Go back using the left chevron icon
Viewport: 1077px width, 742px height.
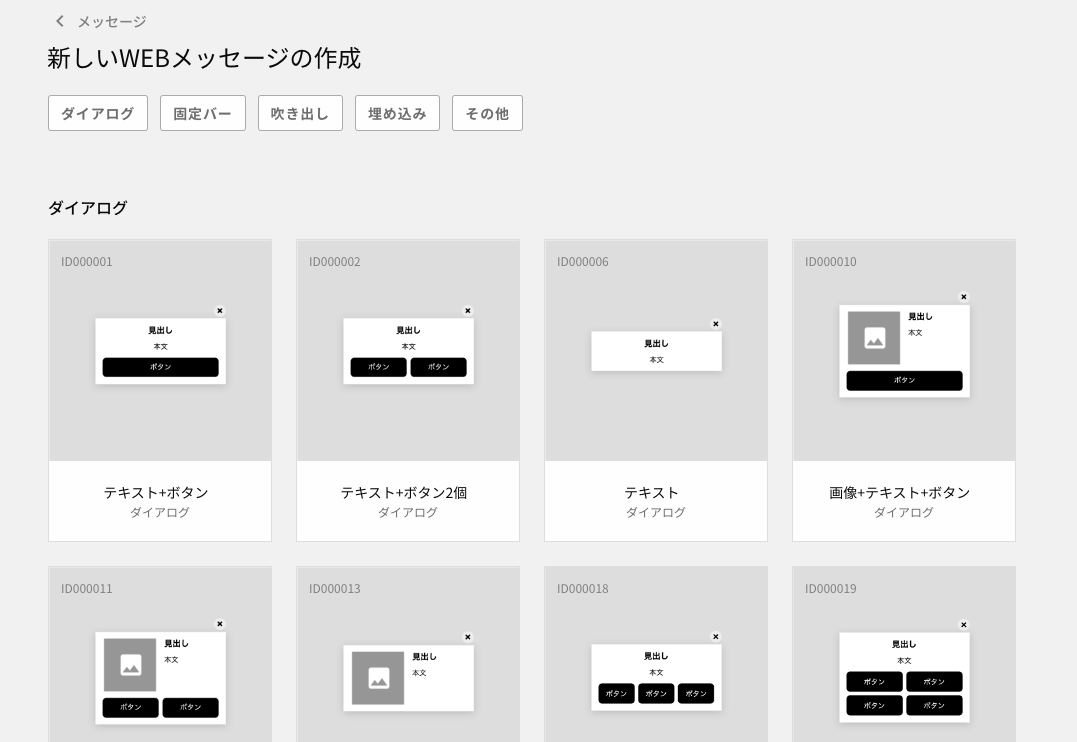pos(60,21)
